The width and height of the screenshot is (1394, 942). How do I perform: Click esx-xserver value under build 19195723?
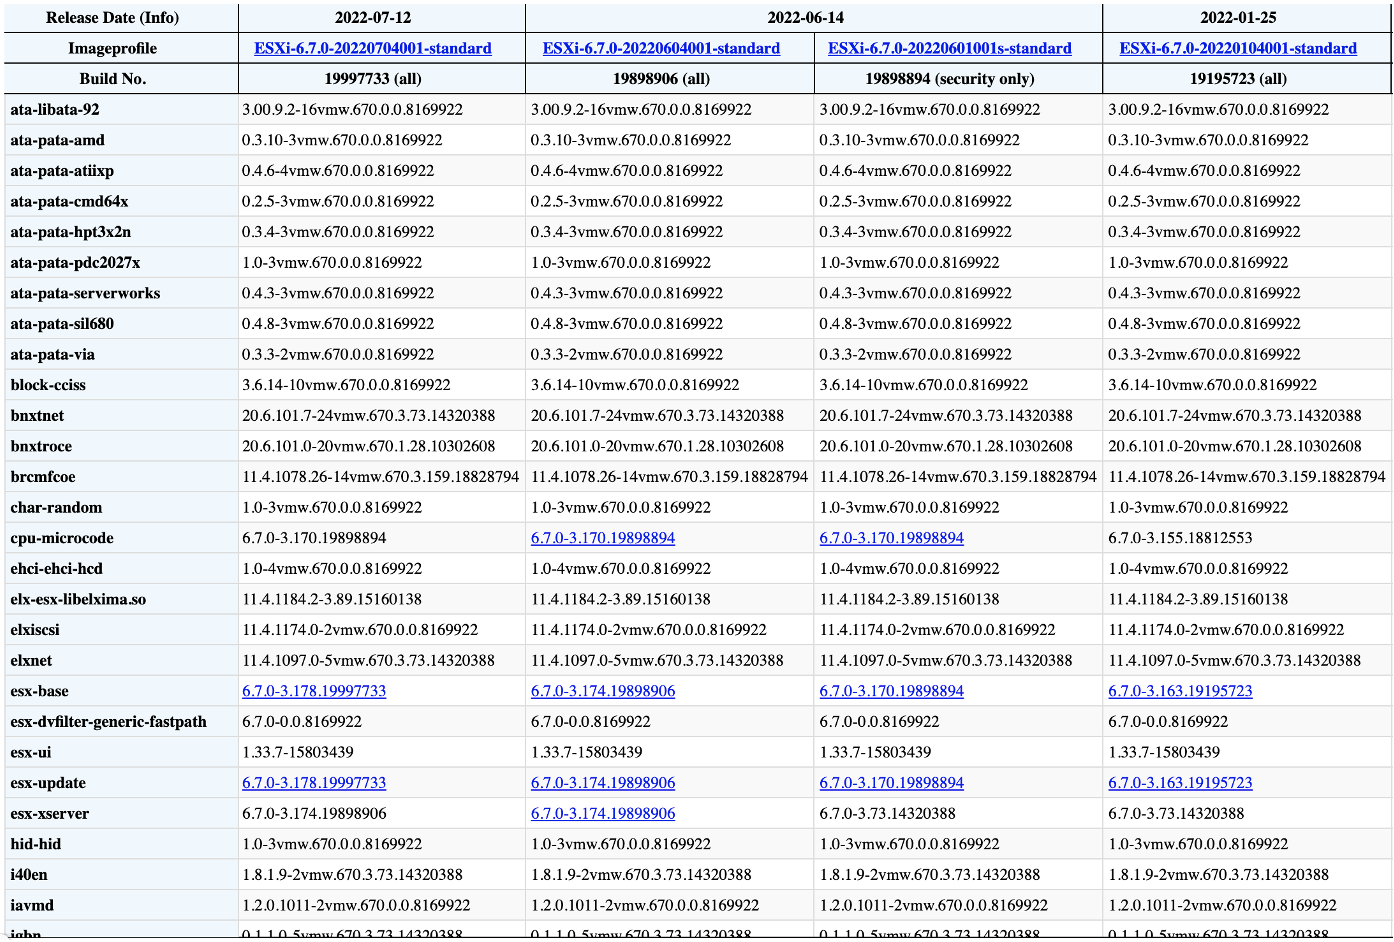[x=1176, y=814]
